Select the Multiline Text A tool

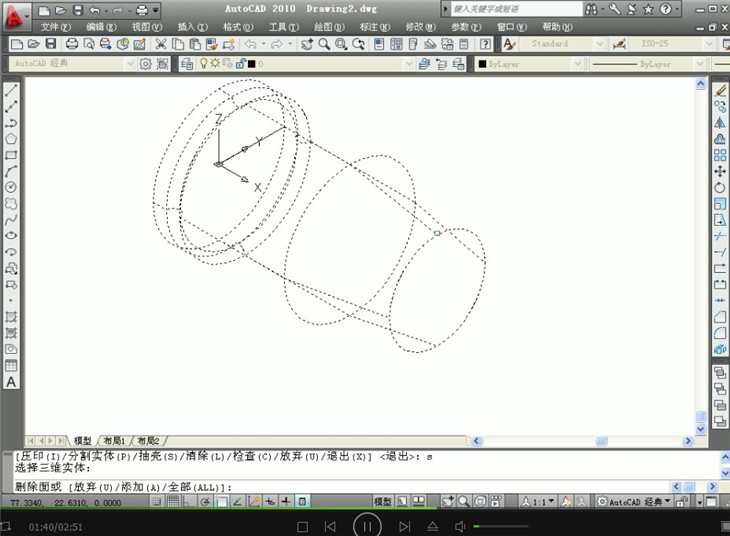pyautogui.click(x=11, y=382)
